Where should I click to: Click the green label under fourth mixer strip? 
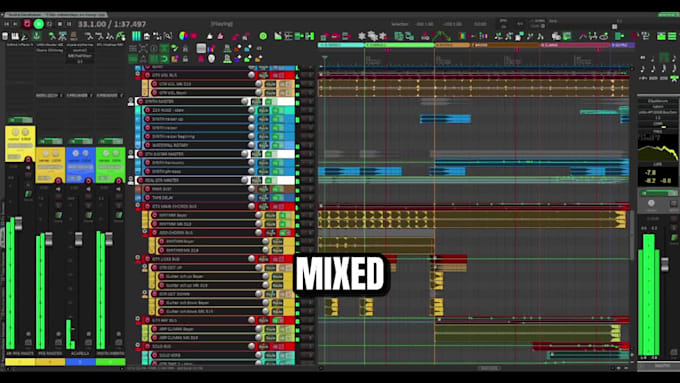(110, 362)
